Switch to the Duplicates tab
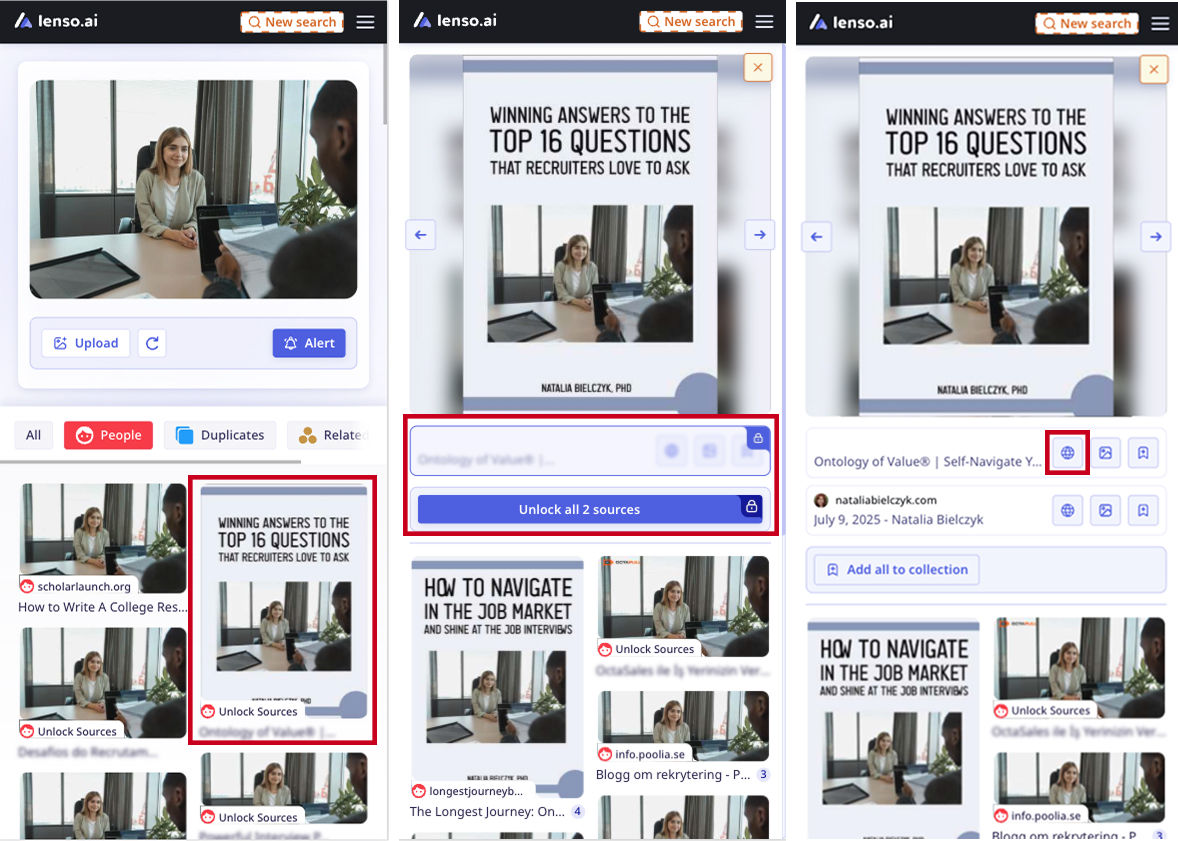 coord(220,435)
